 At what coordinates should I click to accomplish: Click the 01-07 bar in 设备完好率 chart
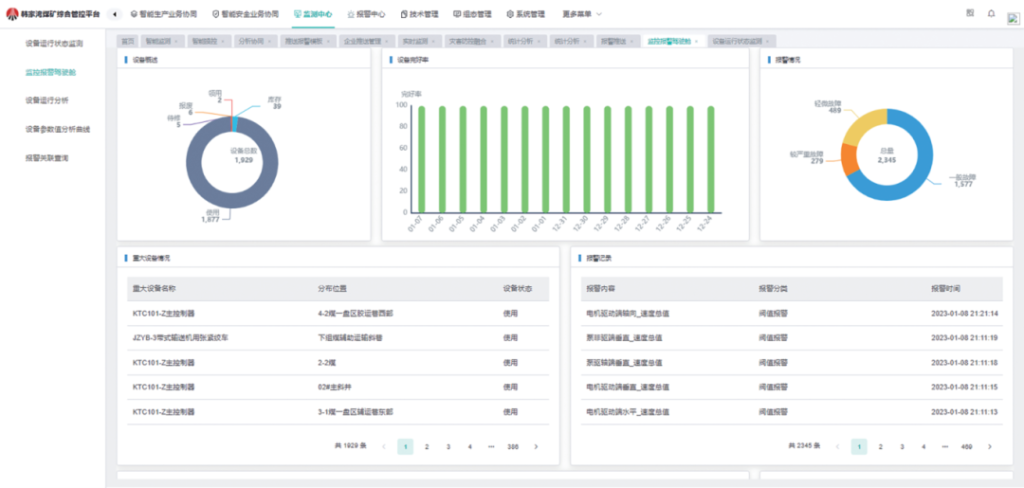tap(422, 158)
